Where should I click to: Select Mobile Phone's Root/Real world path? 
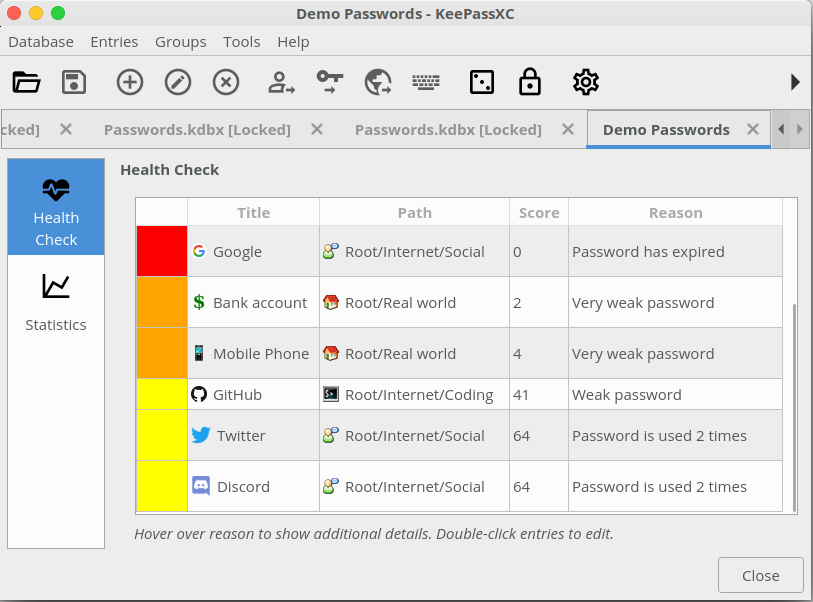(x=414, y=354)
